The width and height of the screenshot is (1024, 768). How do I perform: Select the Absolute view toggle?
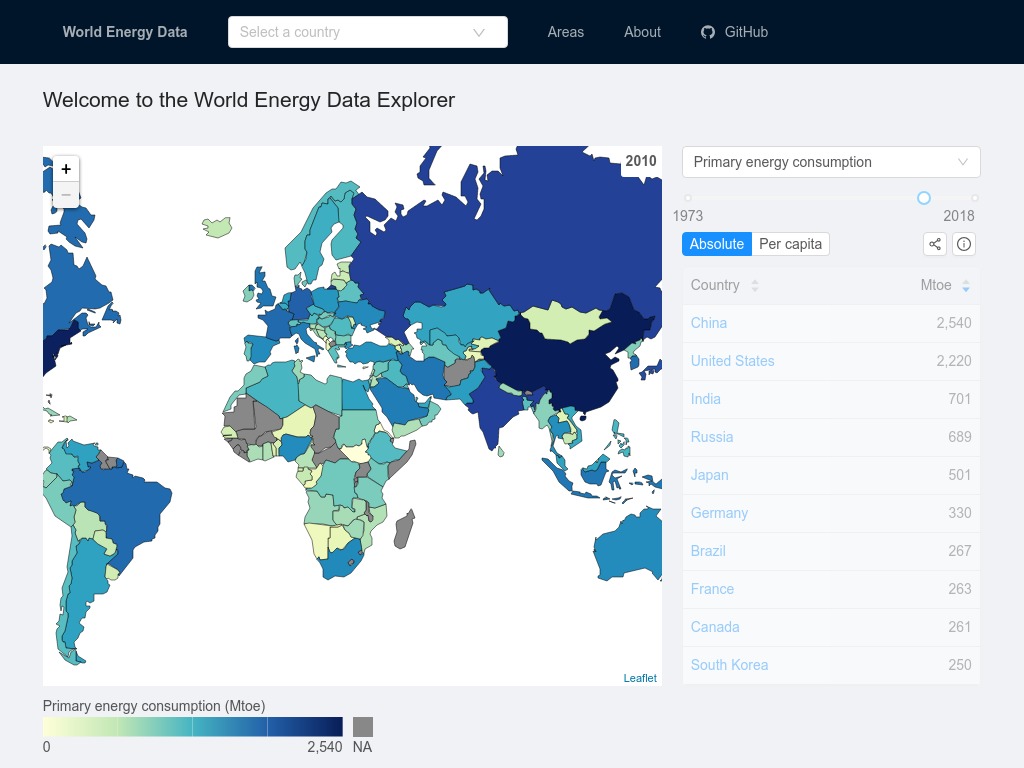click(716, 244)
